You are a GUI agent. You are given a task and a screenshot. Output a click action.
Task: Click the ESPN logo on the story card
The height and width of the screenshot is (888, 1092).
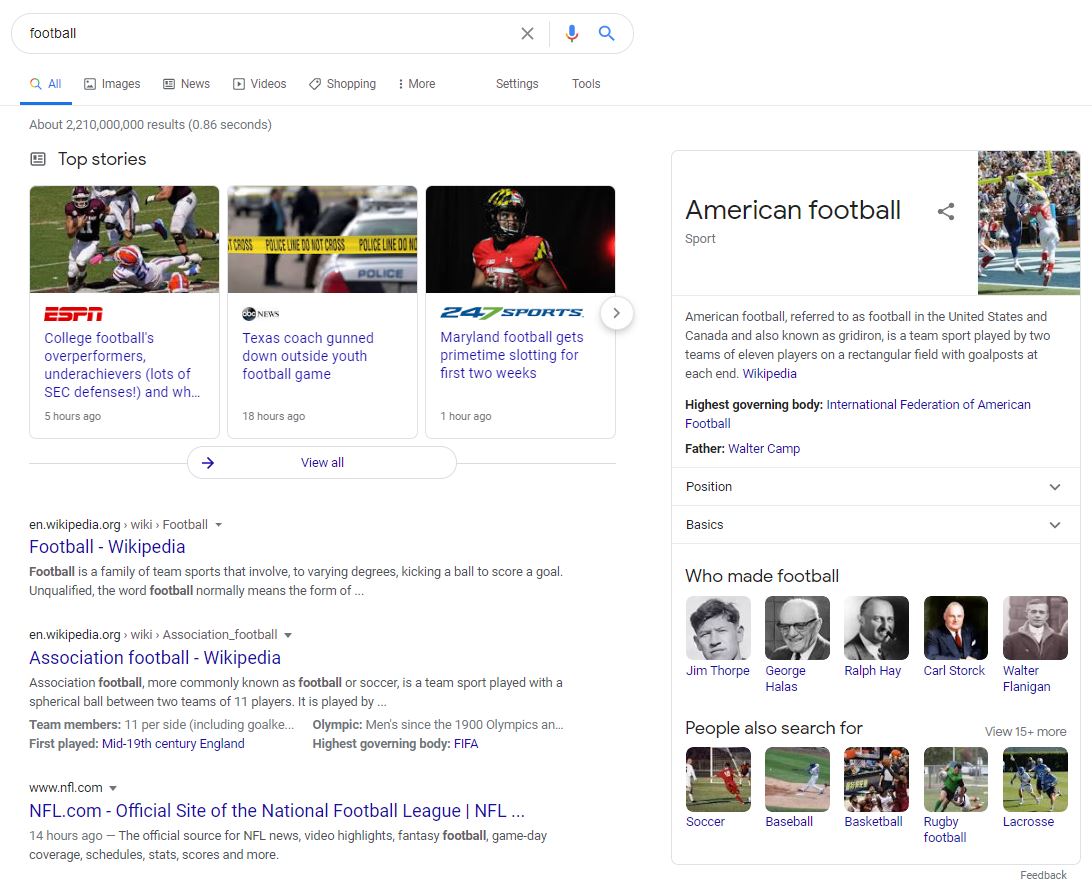coord(73,314)
